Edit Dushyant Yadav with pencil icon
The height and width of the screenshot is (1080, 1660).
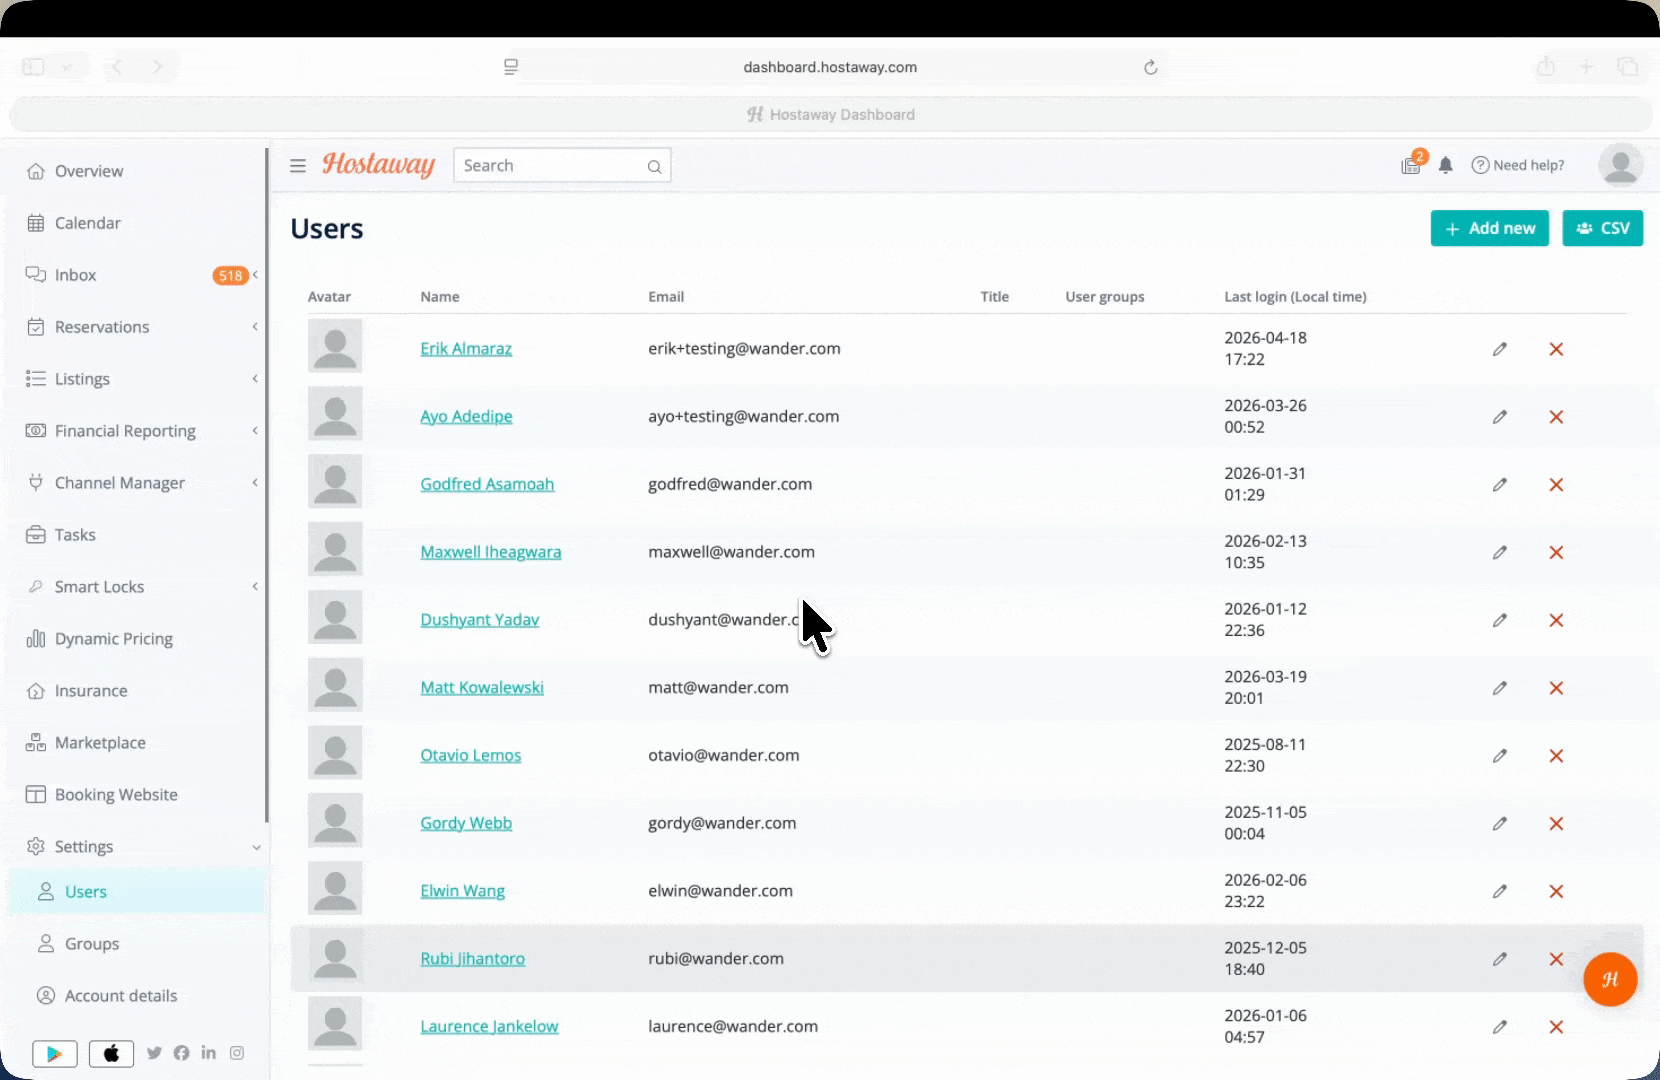click(1500, 620)
